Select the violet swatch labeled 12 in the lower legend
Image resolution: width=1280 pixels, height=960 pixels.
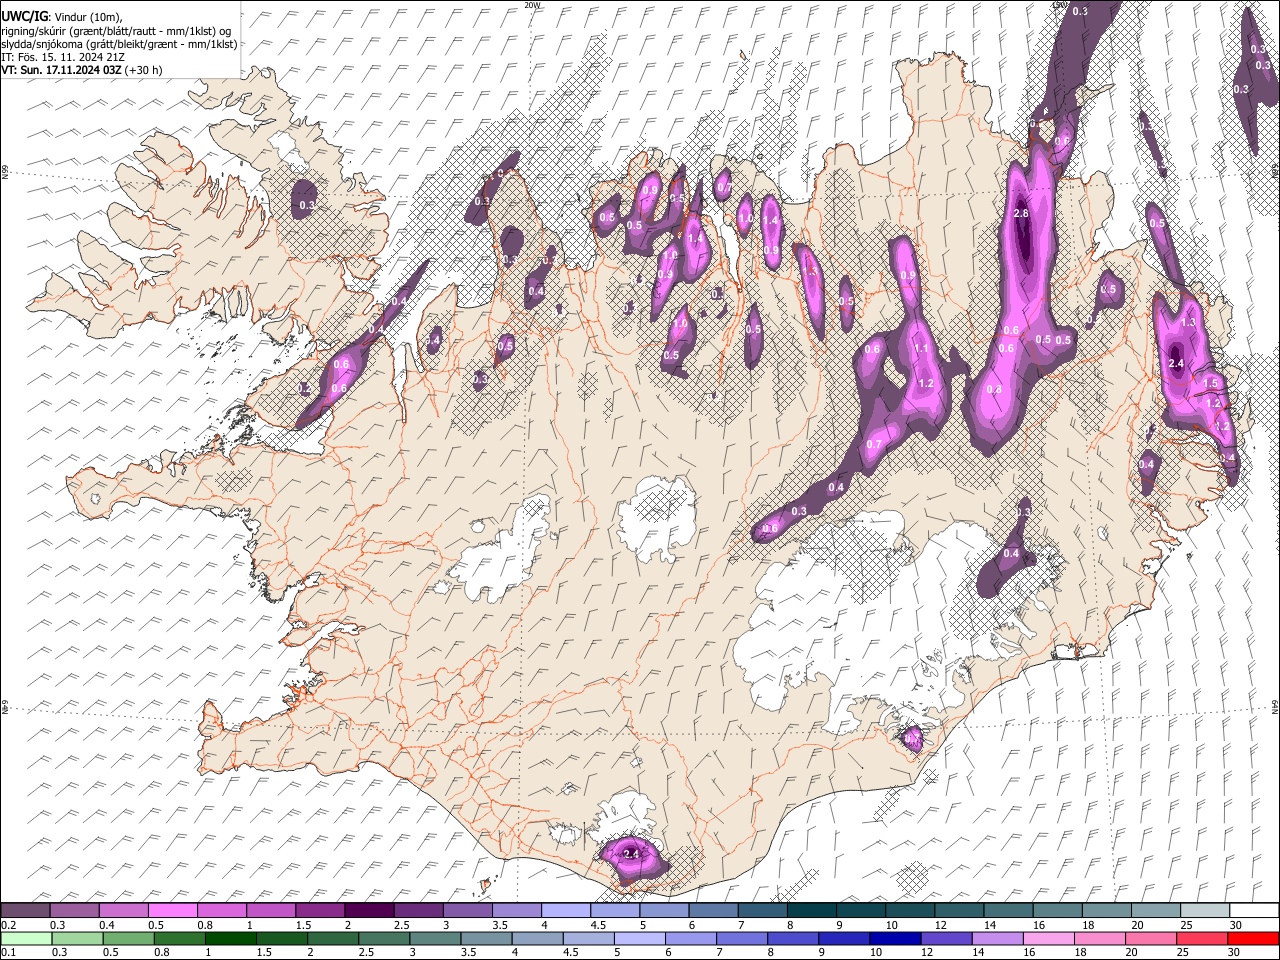(x=945, y=938)
